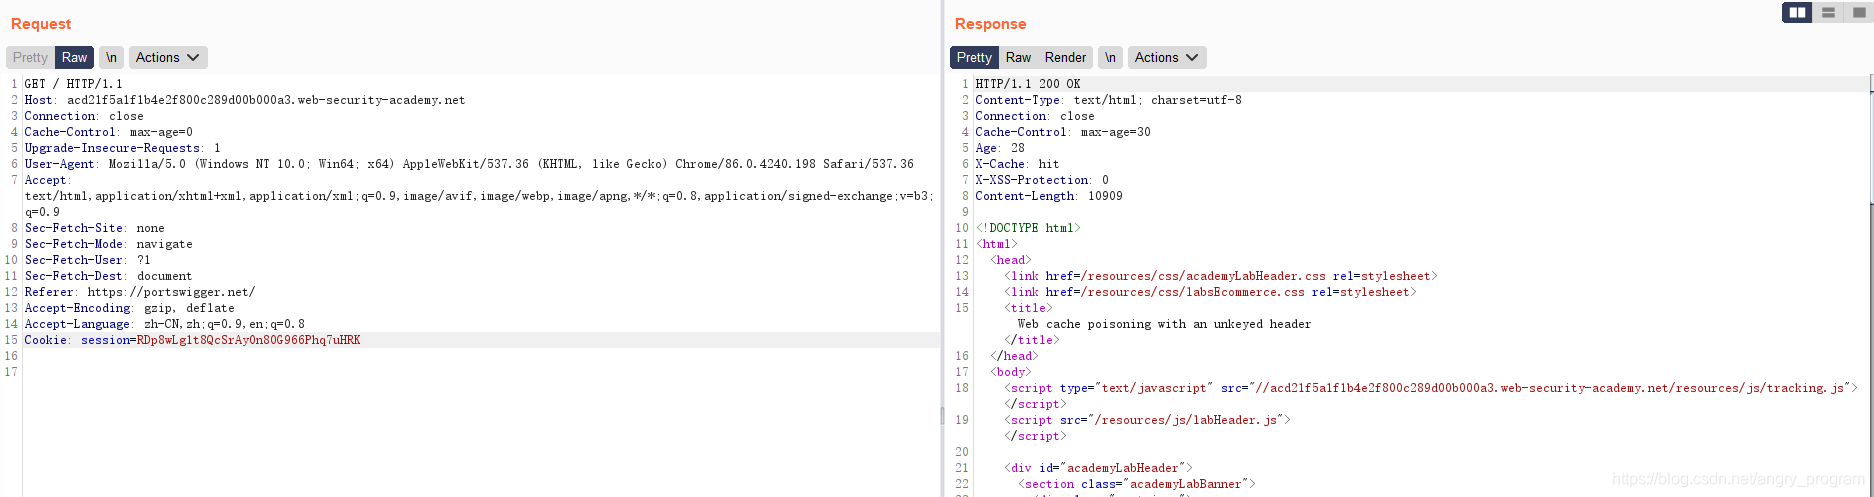1874x497 pixels.
Task: Click 'Connection: close' in the Request panel
Action: coord(84,116)
